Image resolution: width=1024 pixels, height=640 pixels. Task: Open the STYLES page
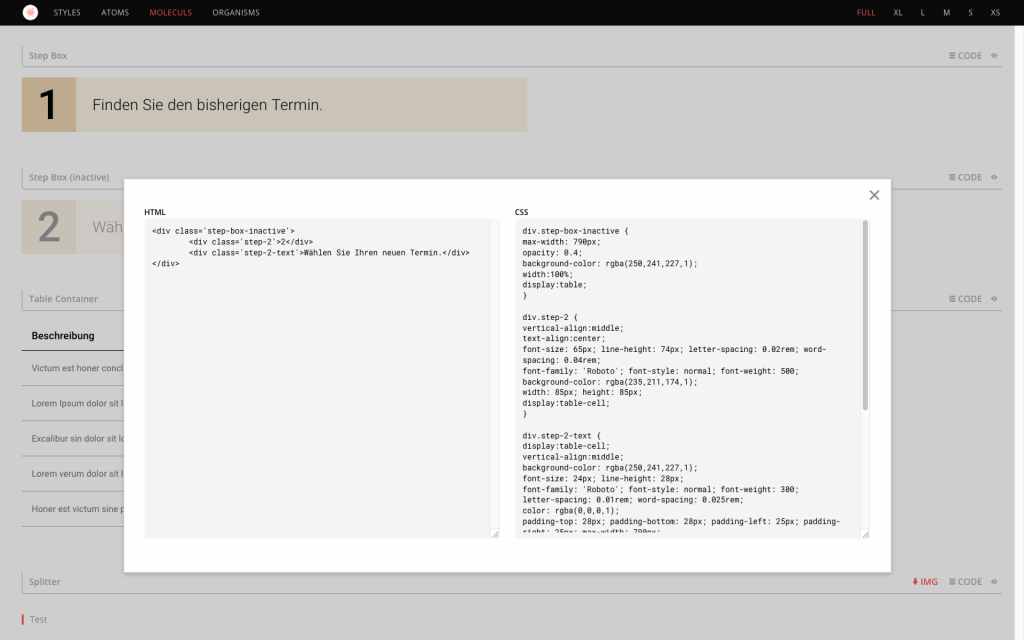(x=66, y=12)
